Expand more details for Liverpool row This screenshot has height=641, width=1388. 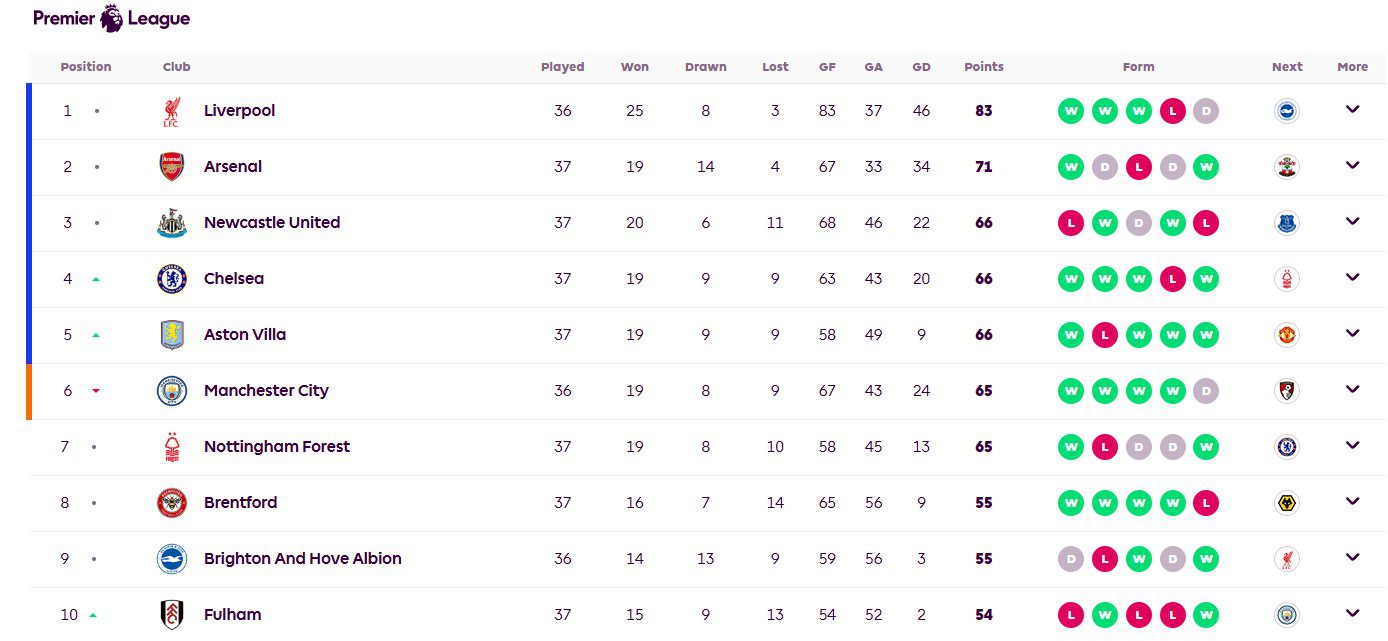(1352, 110)
